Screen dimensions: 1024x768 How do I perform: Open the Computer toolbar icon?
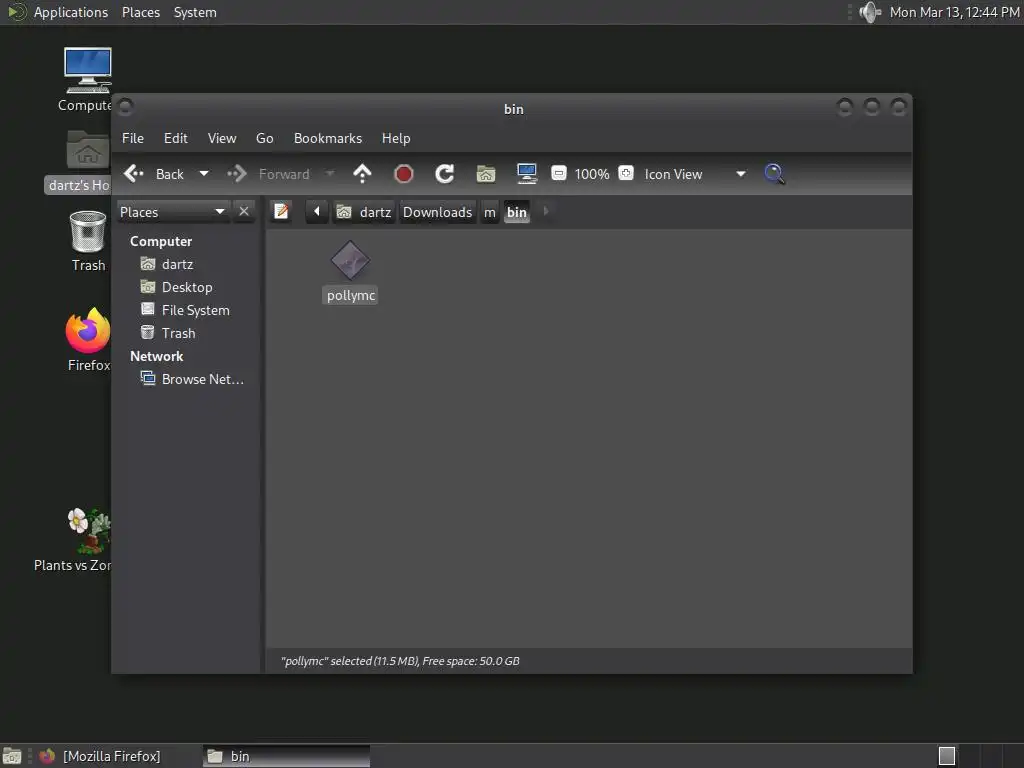pyautogui.click(x=526, y=173)
